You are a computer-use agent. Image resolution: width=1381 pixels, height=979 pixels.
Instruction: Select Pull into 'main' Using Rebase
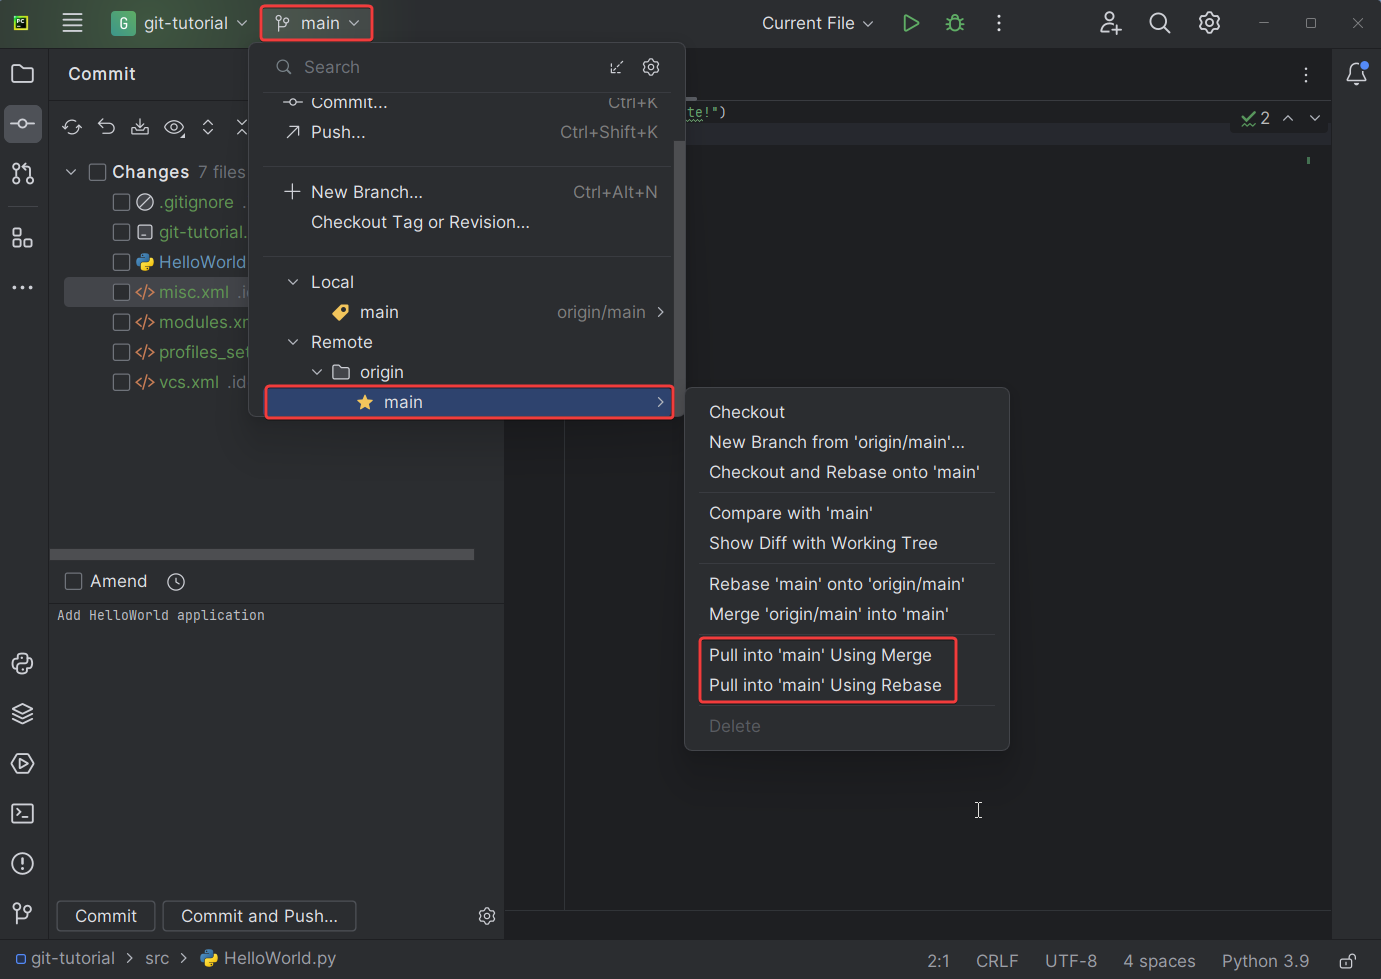tap(825, 685)
